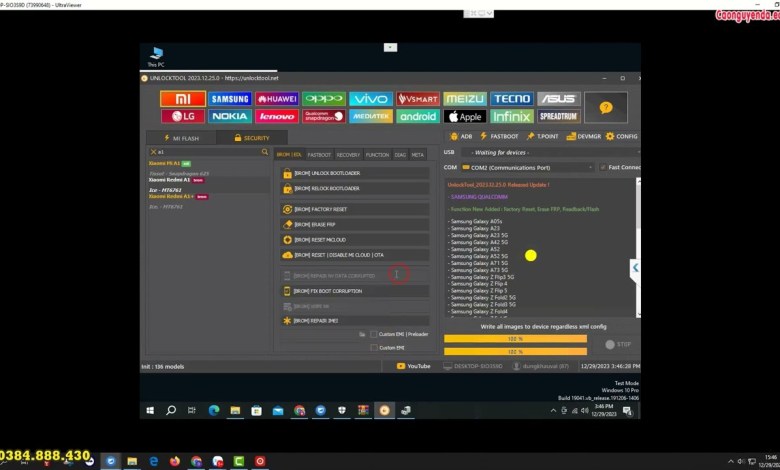Select the Asus brand logo
The width and height of the screenshot is (780, 470).
pos(559,98)
